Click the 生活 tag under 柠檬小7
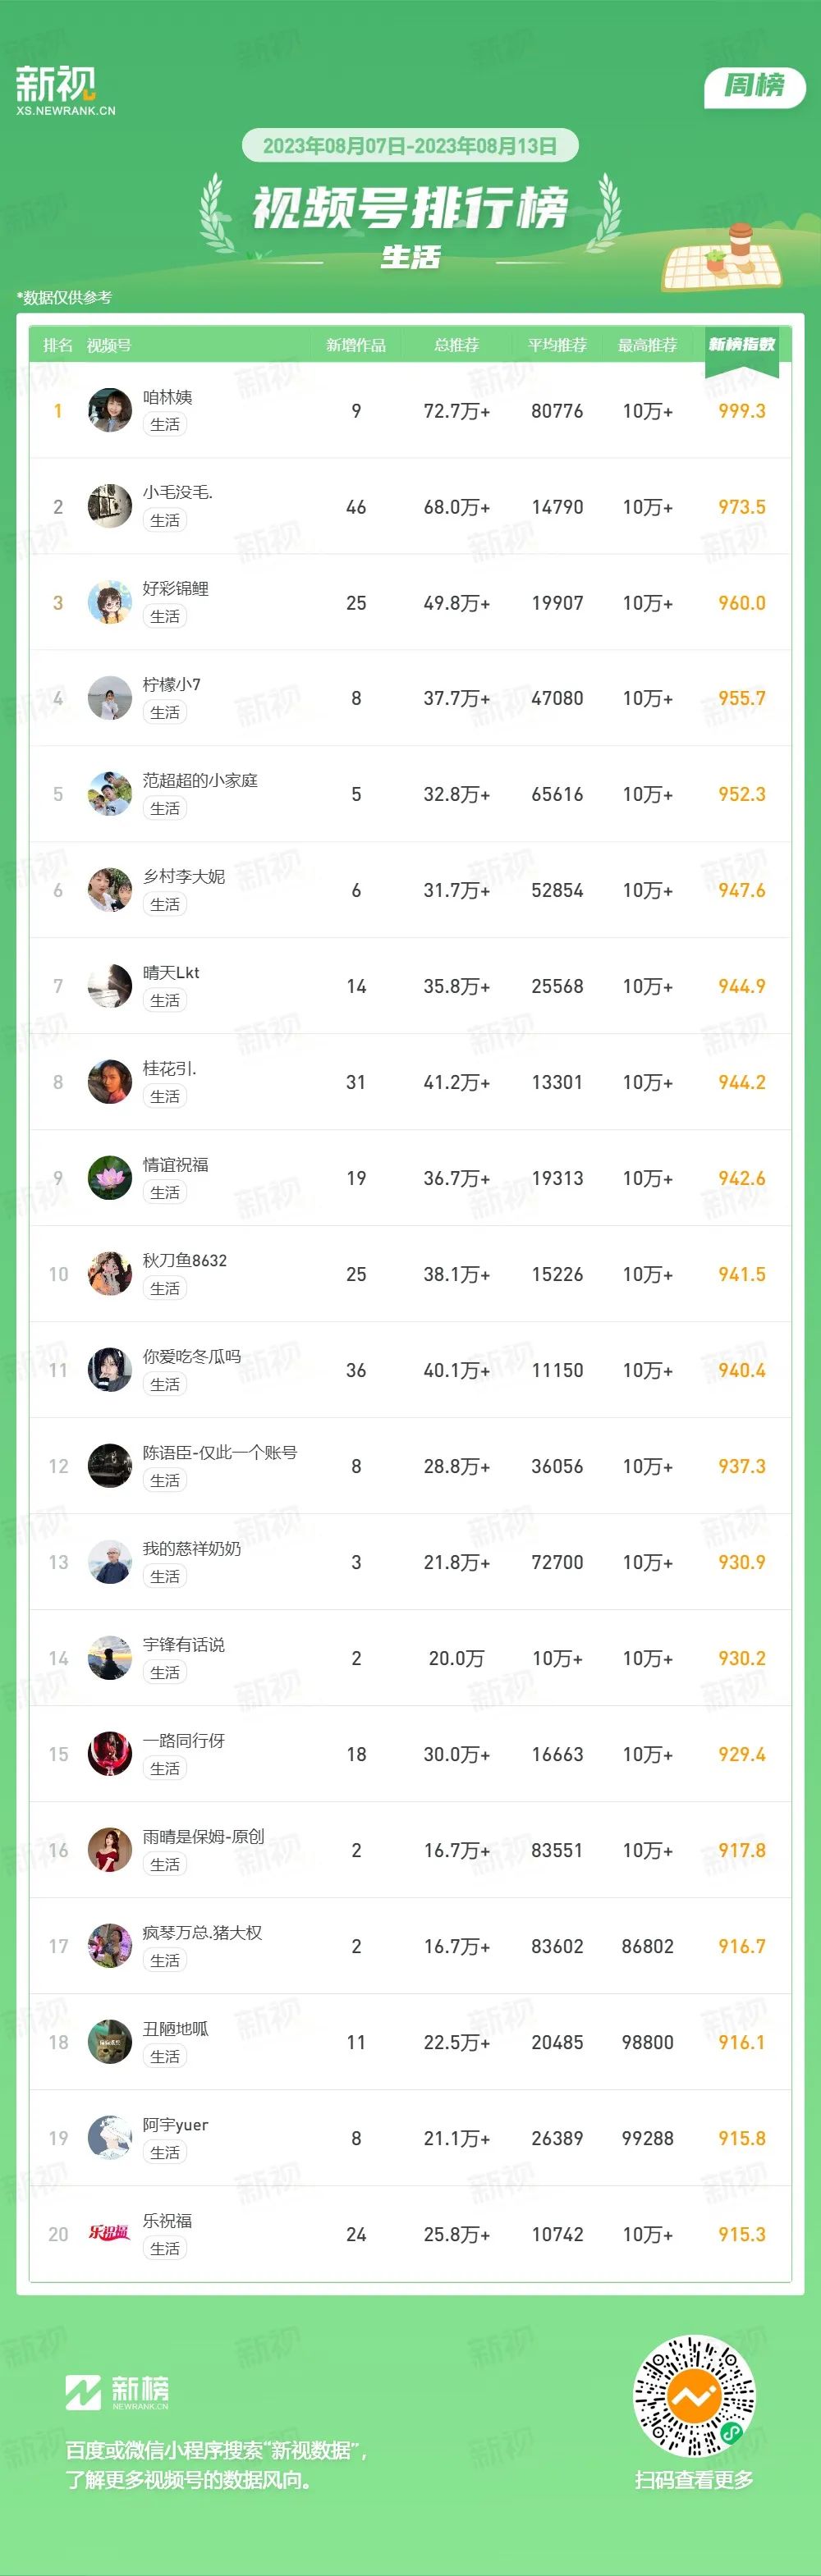The image size is (821, 2576). pos(165,712)
